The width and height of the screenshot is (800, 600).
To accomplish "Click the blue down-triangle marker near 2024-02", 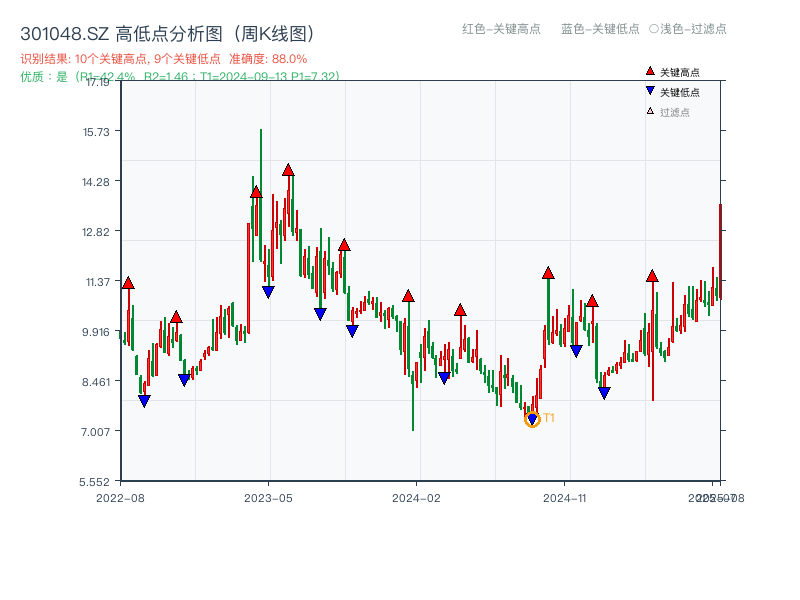I will 444,376.
